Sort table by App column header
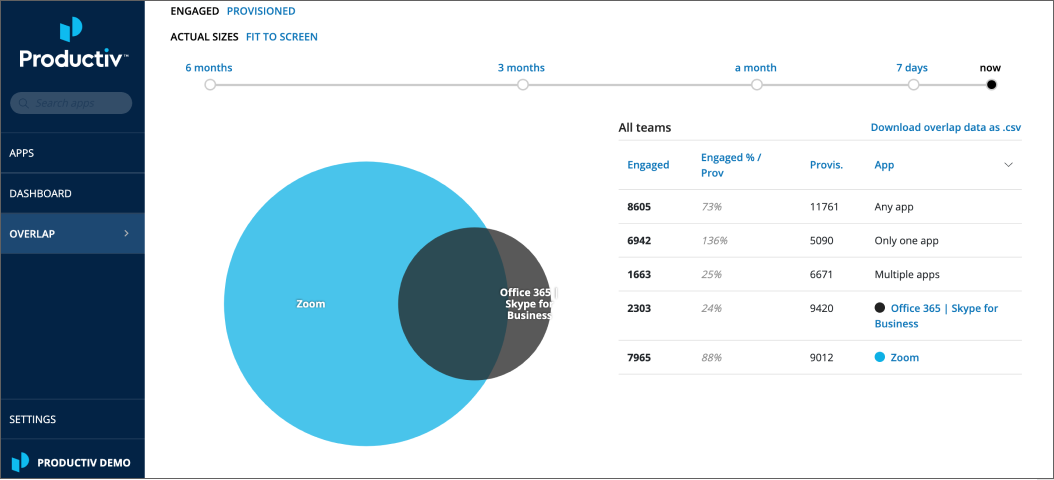The image size is (1054, 480). pos(885,165)
